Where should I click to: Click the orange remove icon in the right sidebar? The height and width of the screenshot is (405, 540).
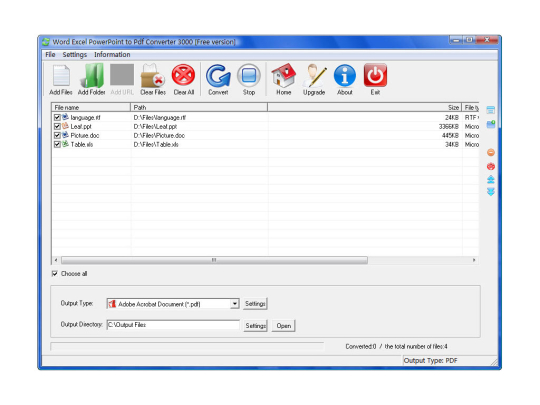pyautogui.click(x=491, y=152)
